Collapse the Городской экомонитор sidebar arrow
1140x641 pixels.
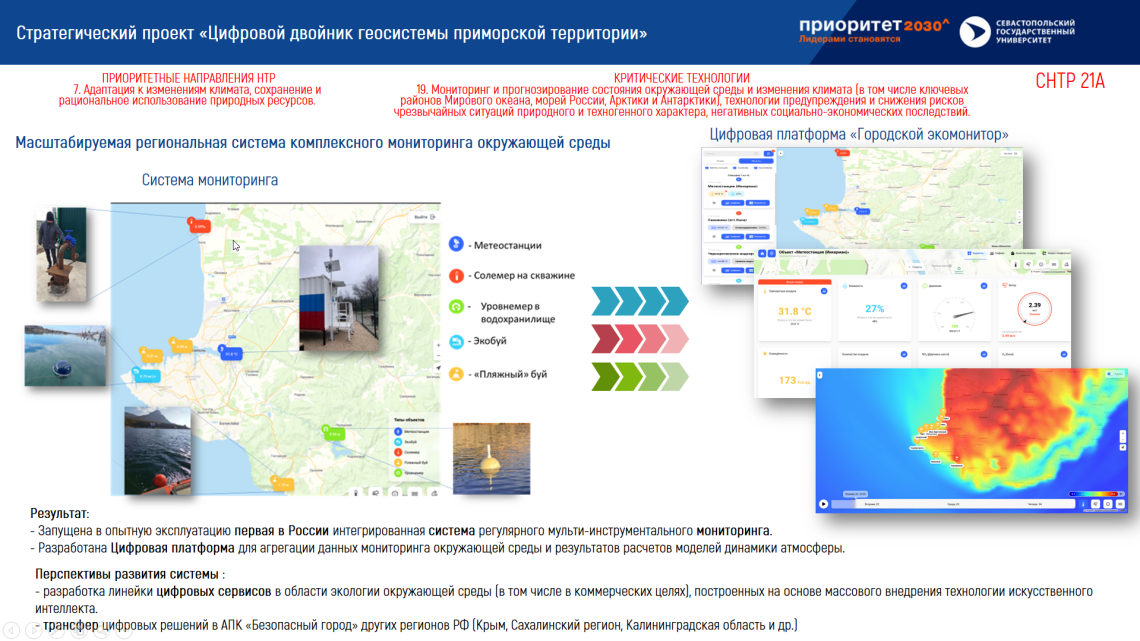[780, 153]
